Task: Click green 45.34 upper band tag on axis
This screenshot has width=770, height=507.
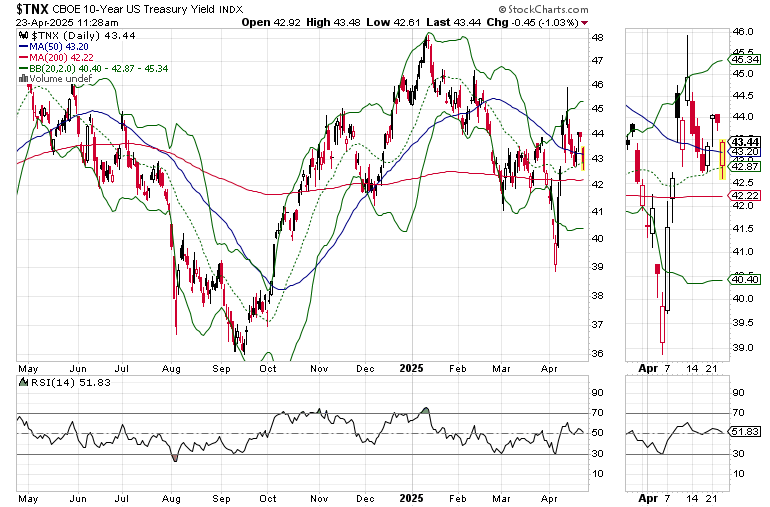Action: [x=745, y=59]
